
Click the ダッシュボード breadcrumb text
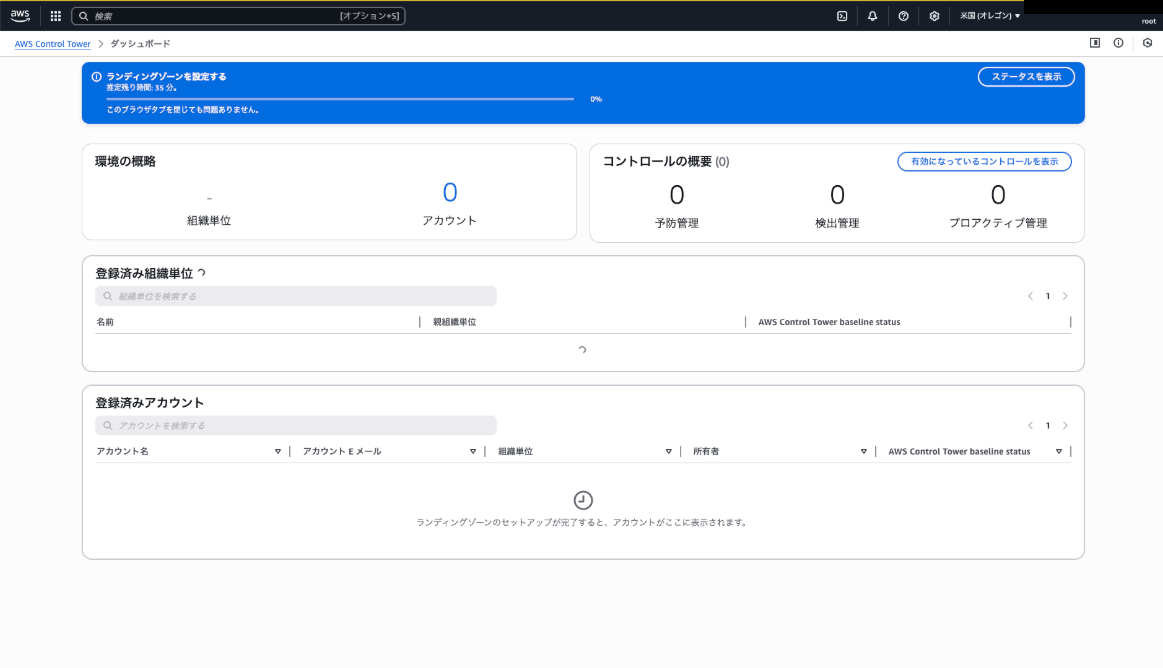140,44
